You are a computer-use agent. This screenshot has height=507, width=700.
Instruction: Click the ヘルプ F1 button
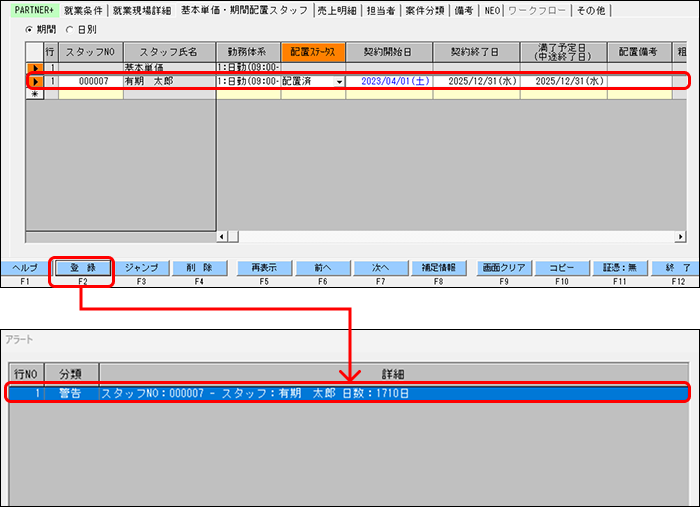pyautogui.click(x=25, y=268)
